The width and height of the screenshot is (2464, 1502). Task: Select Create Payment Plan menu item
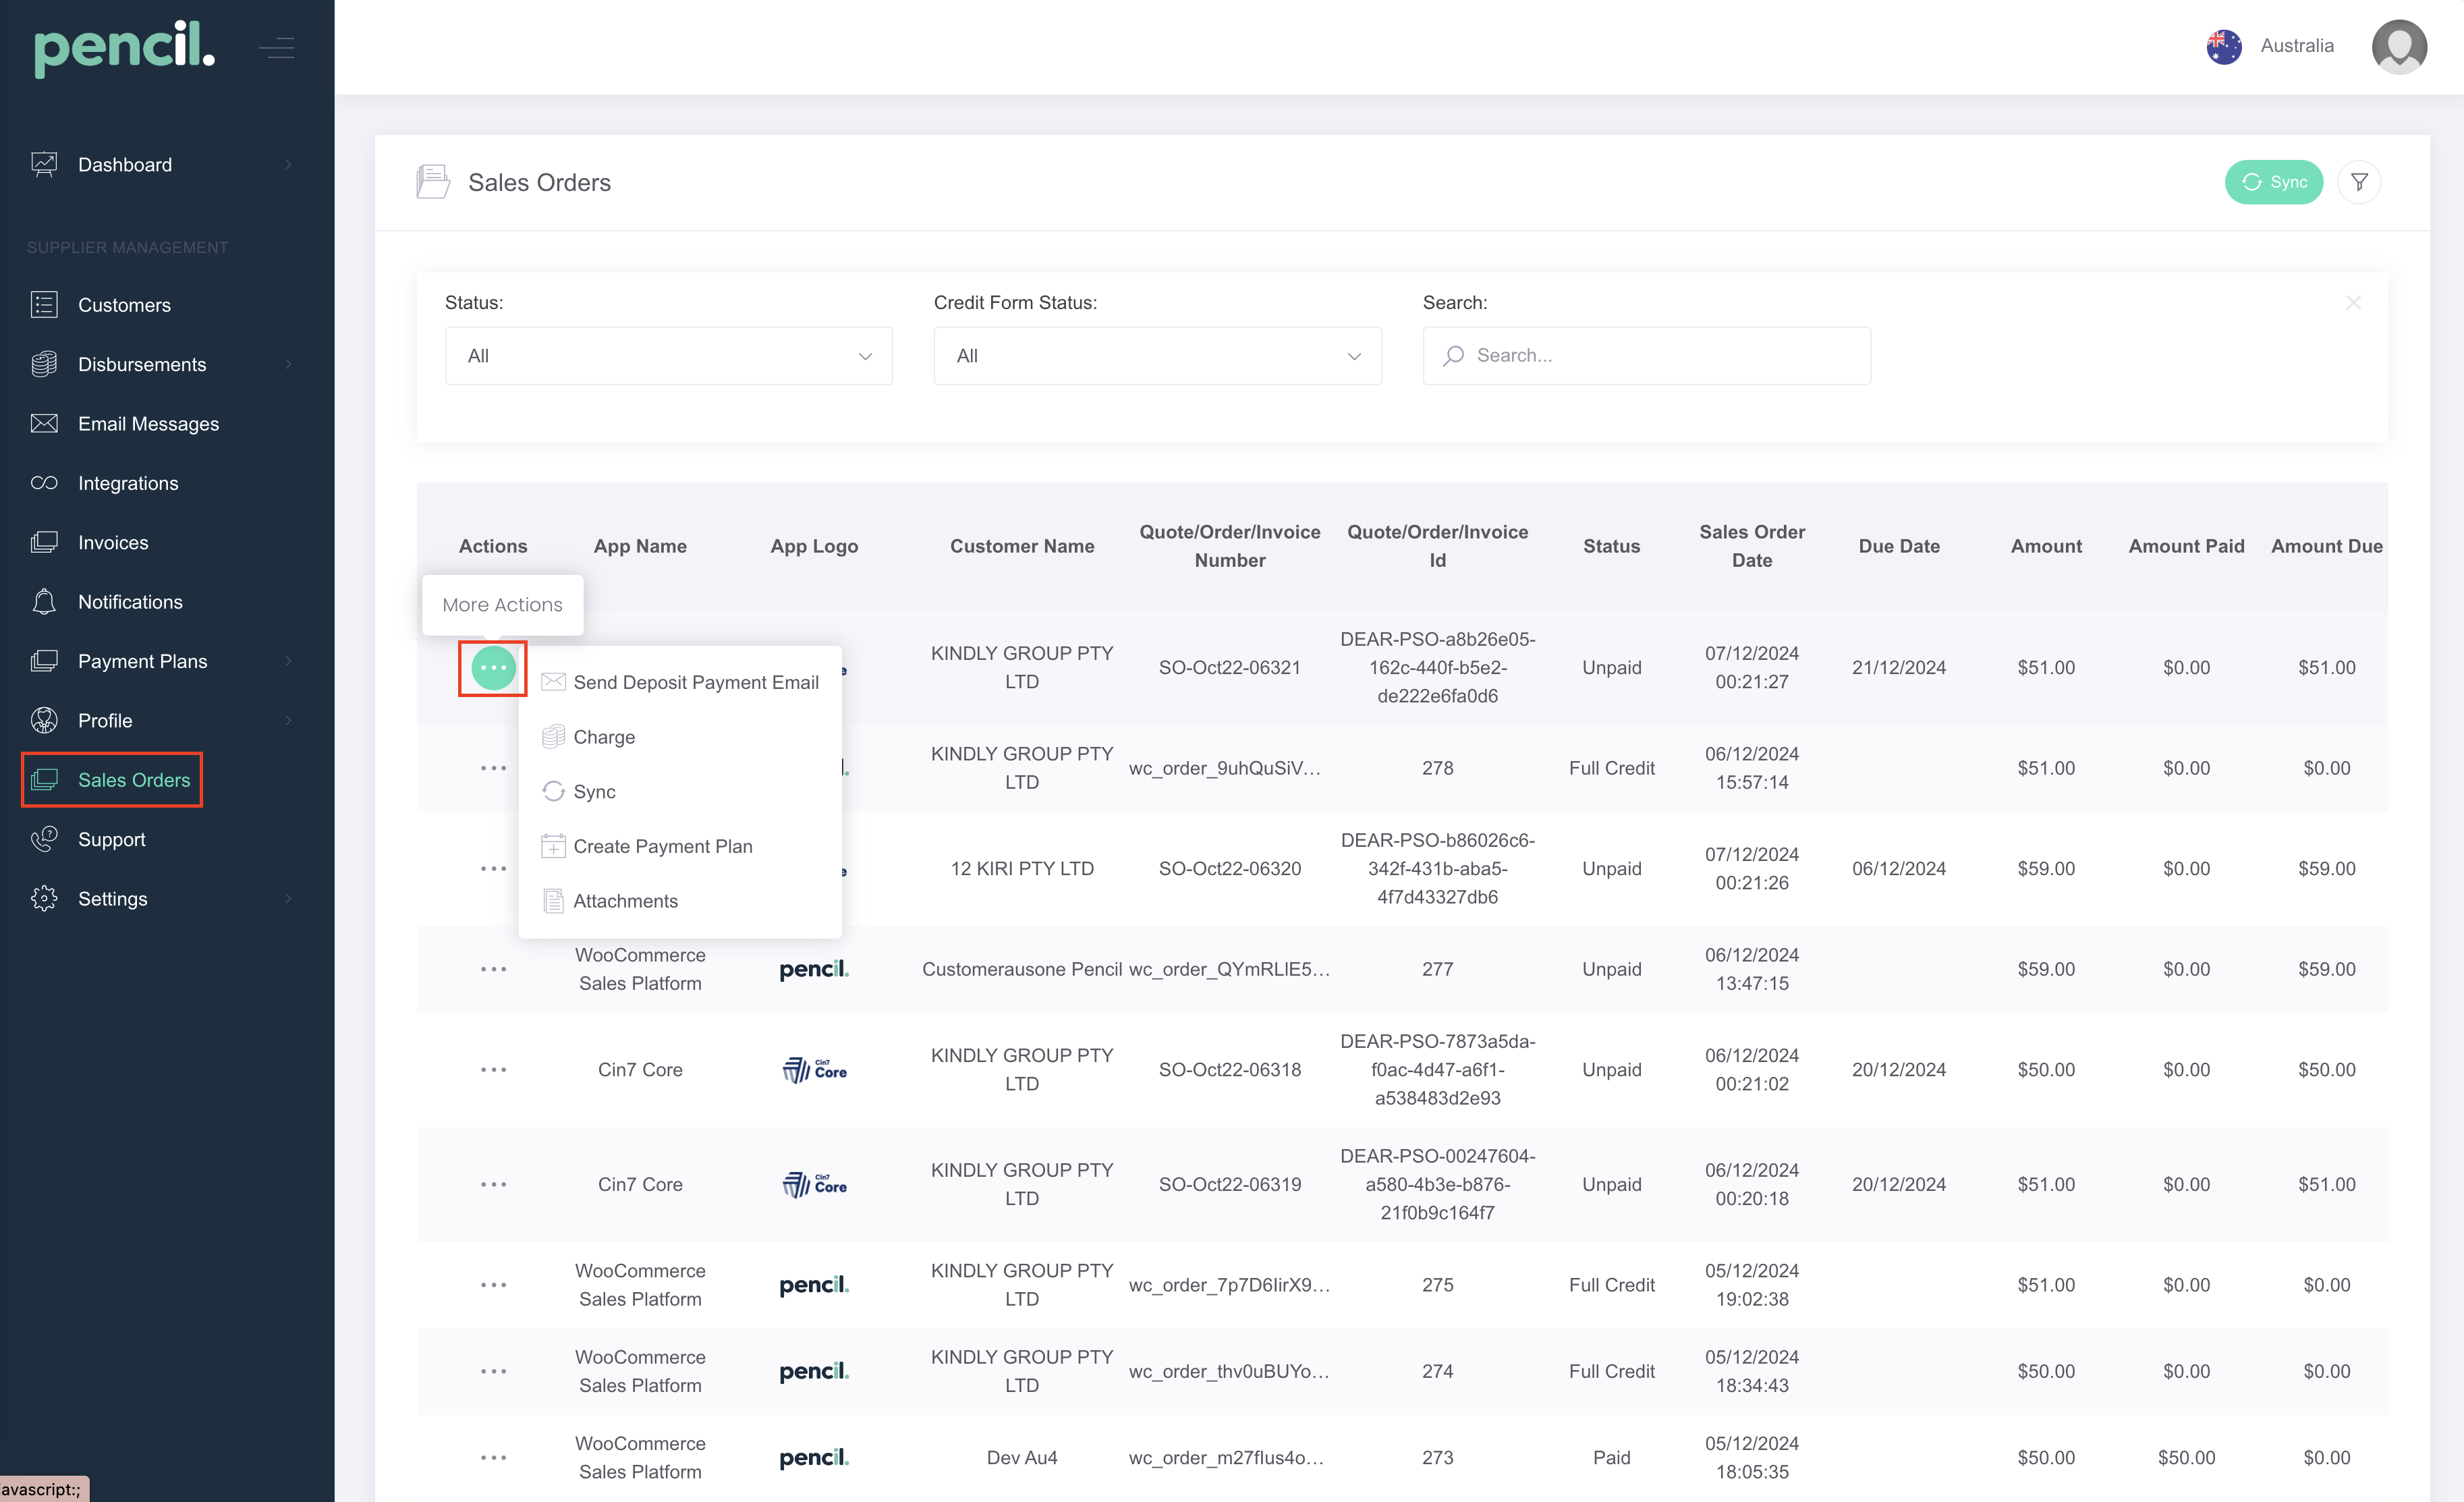click(x=662, y=846)
